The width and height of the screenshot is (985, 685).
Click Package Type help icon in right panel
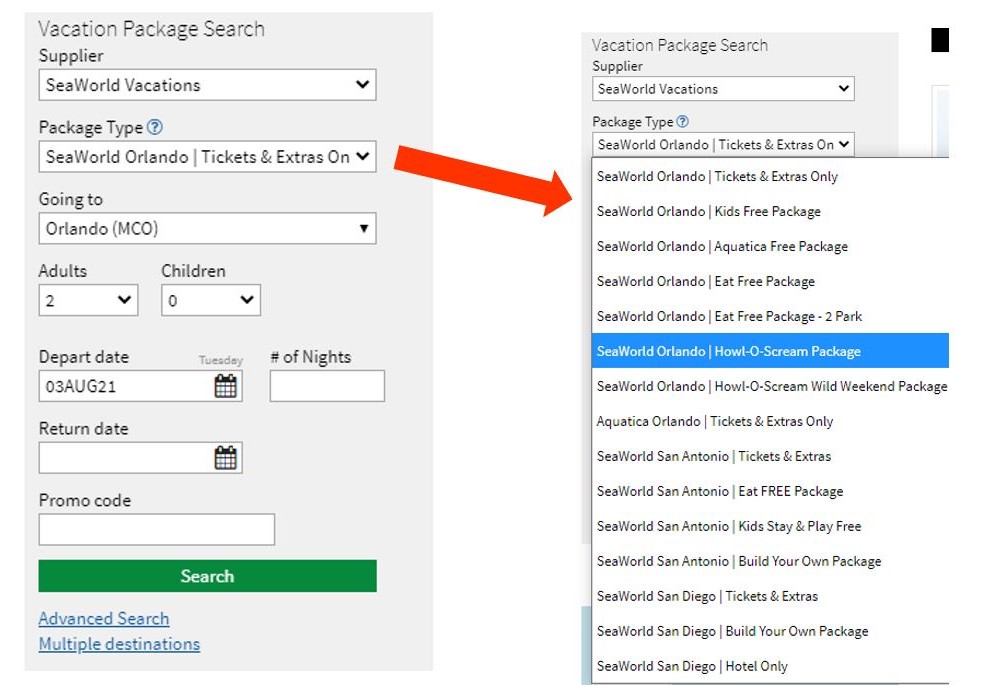point(682,122)
